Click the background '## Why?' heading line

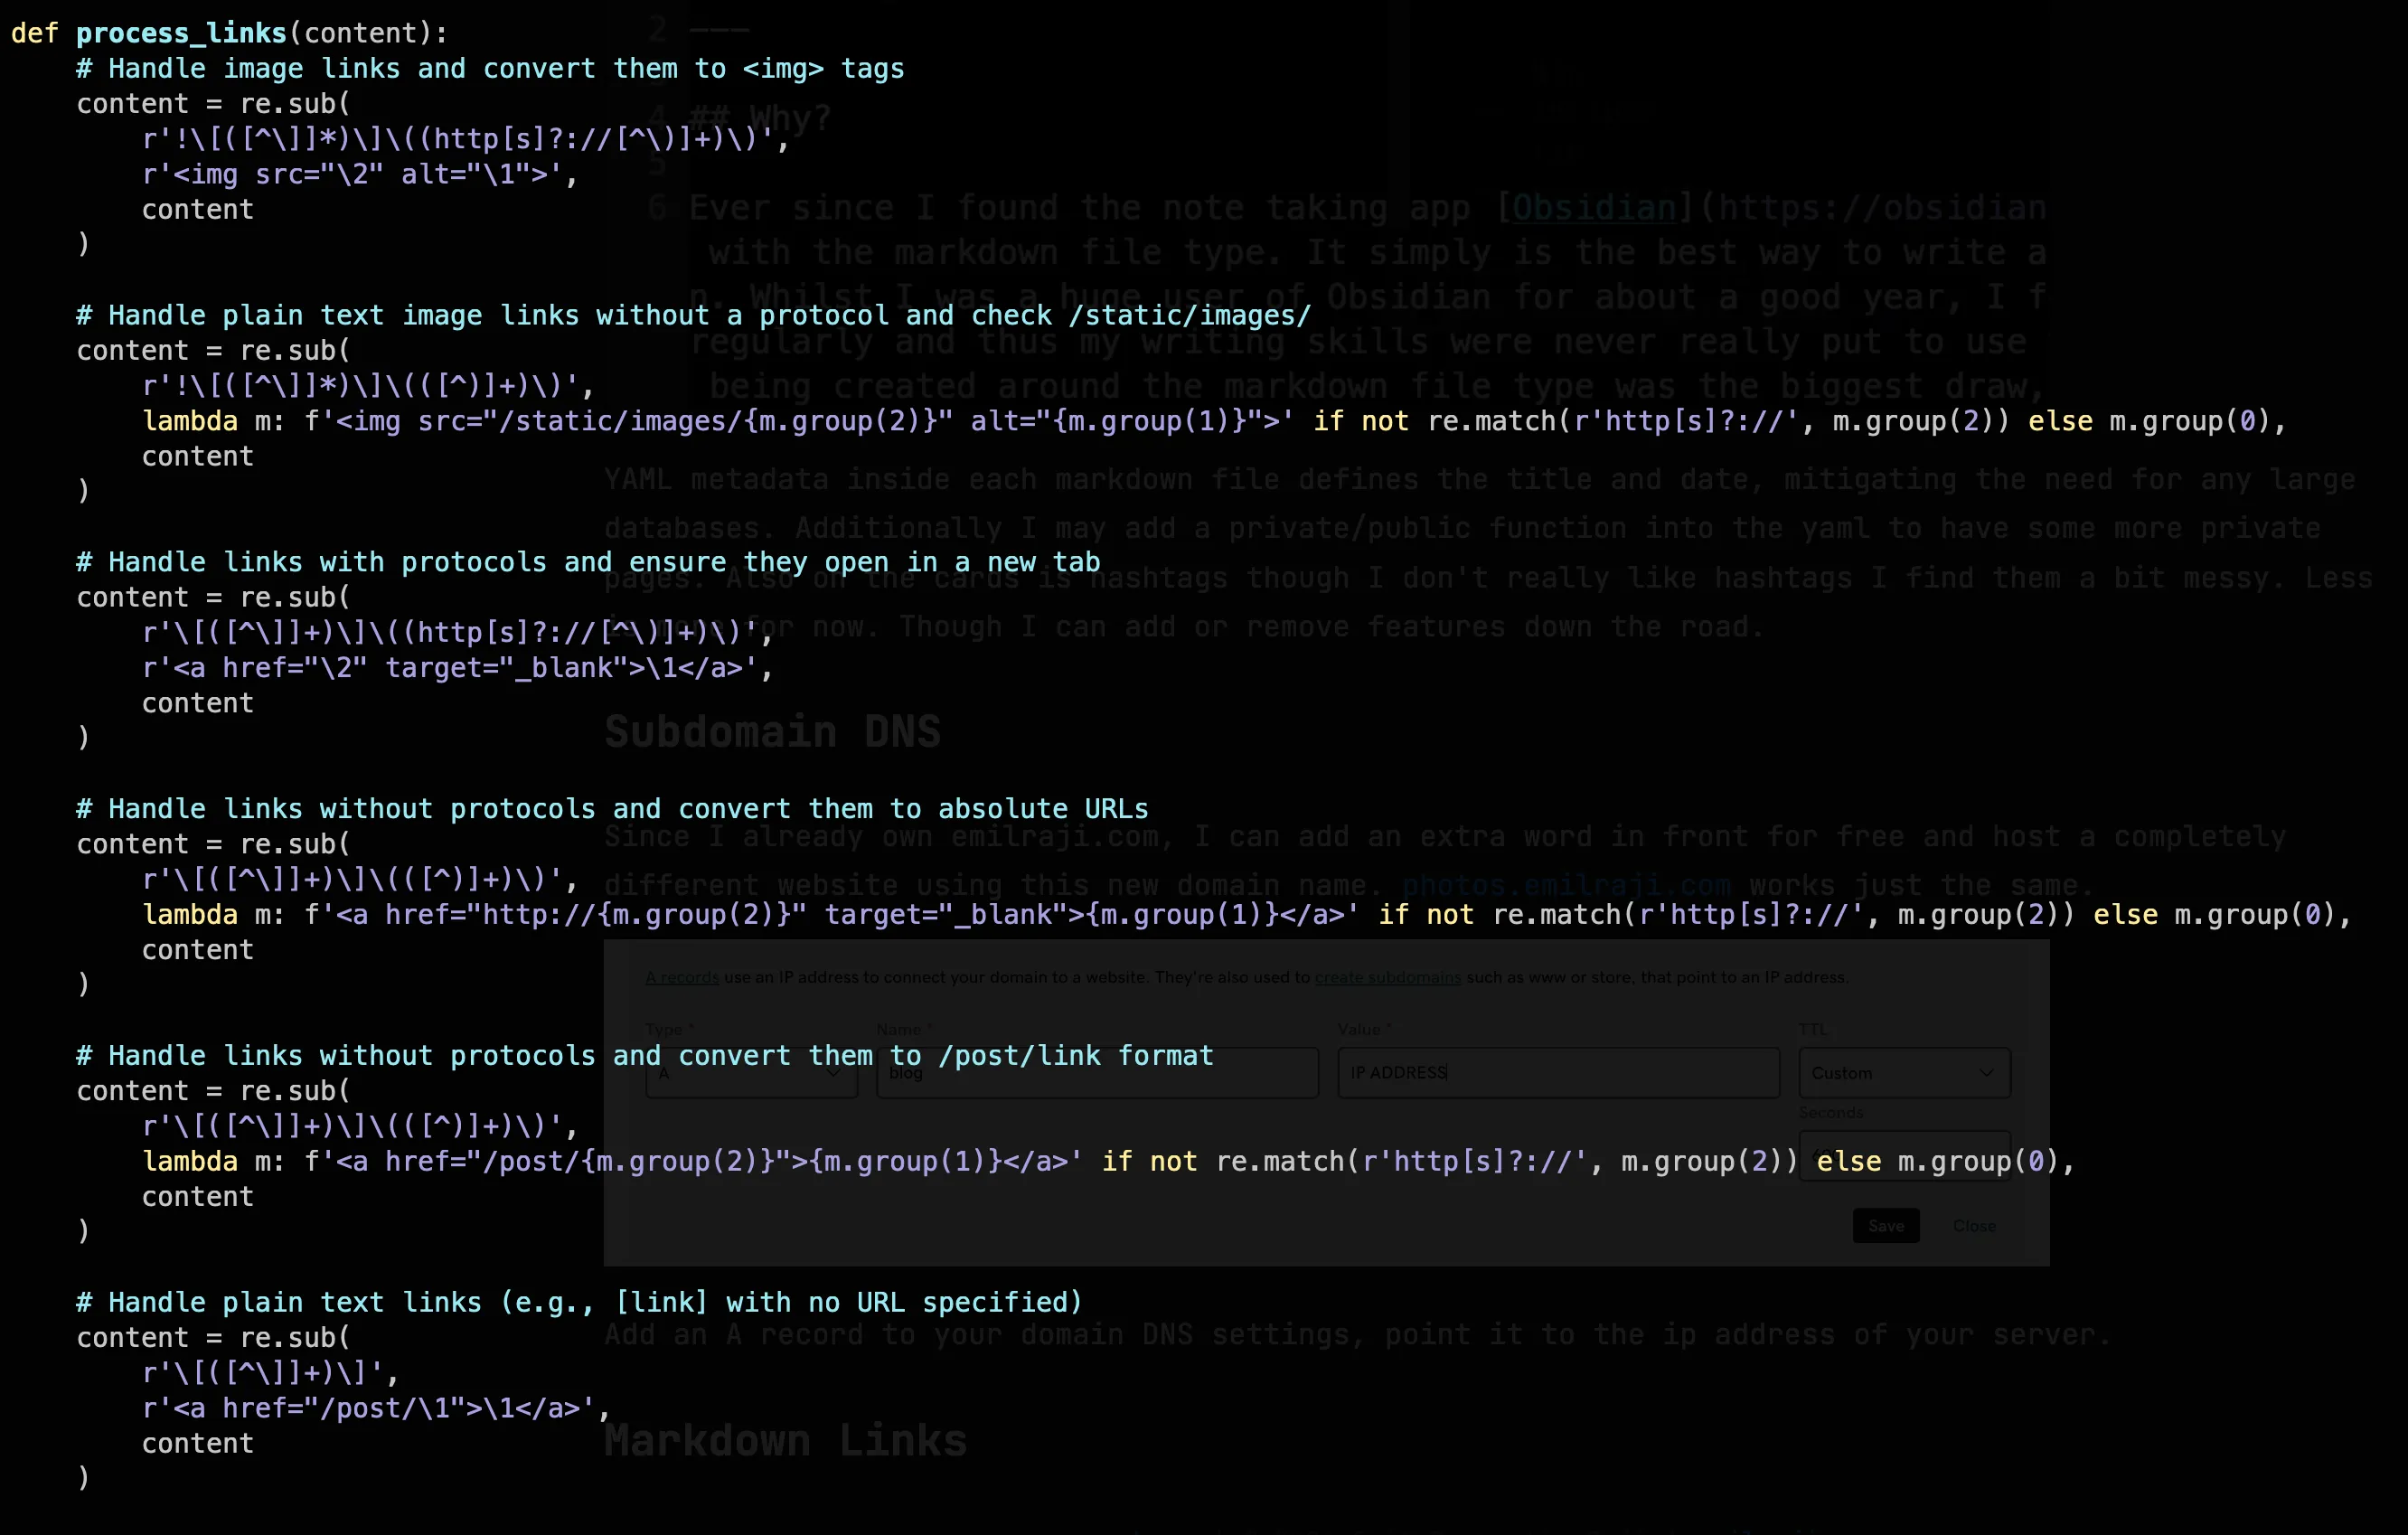tap(758, 118)
